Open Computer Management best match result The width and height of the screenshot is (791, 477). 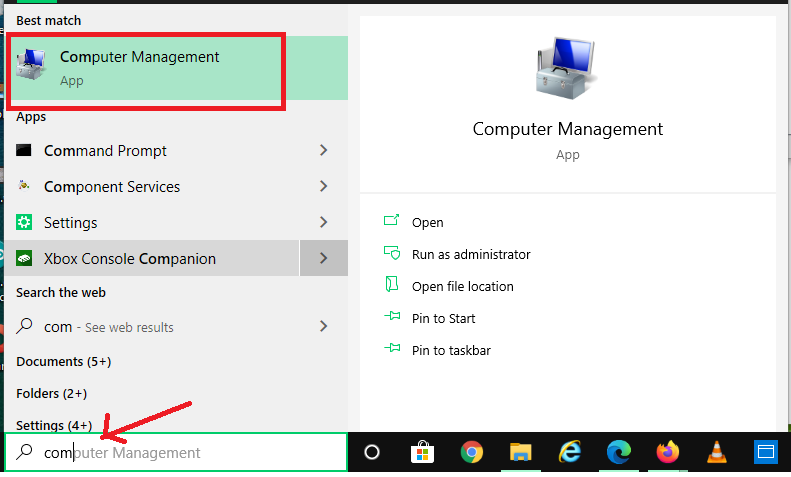tap(177, 68)
